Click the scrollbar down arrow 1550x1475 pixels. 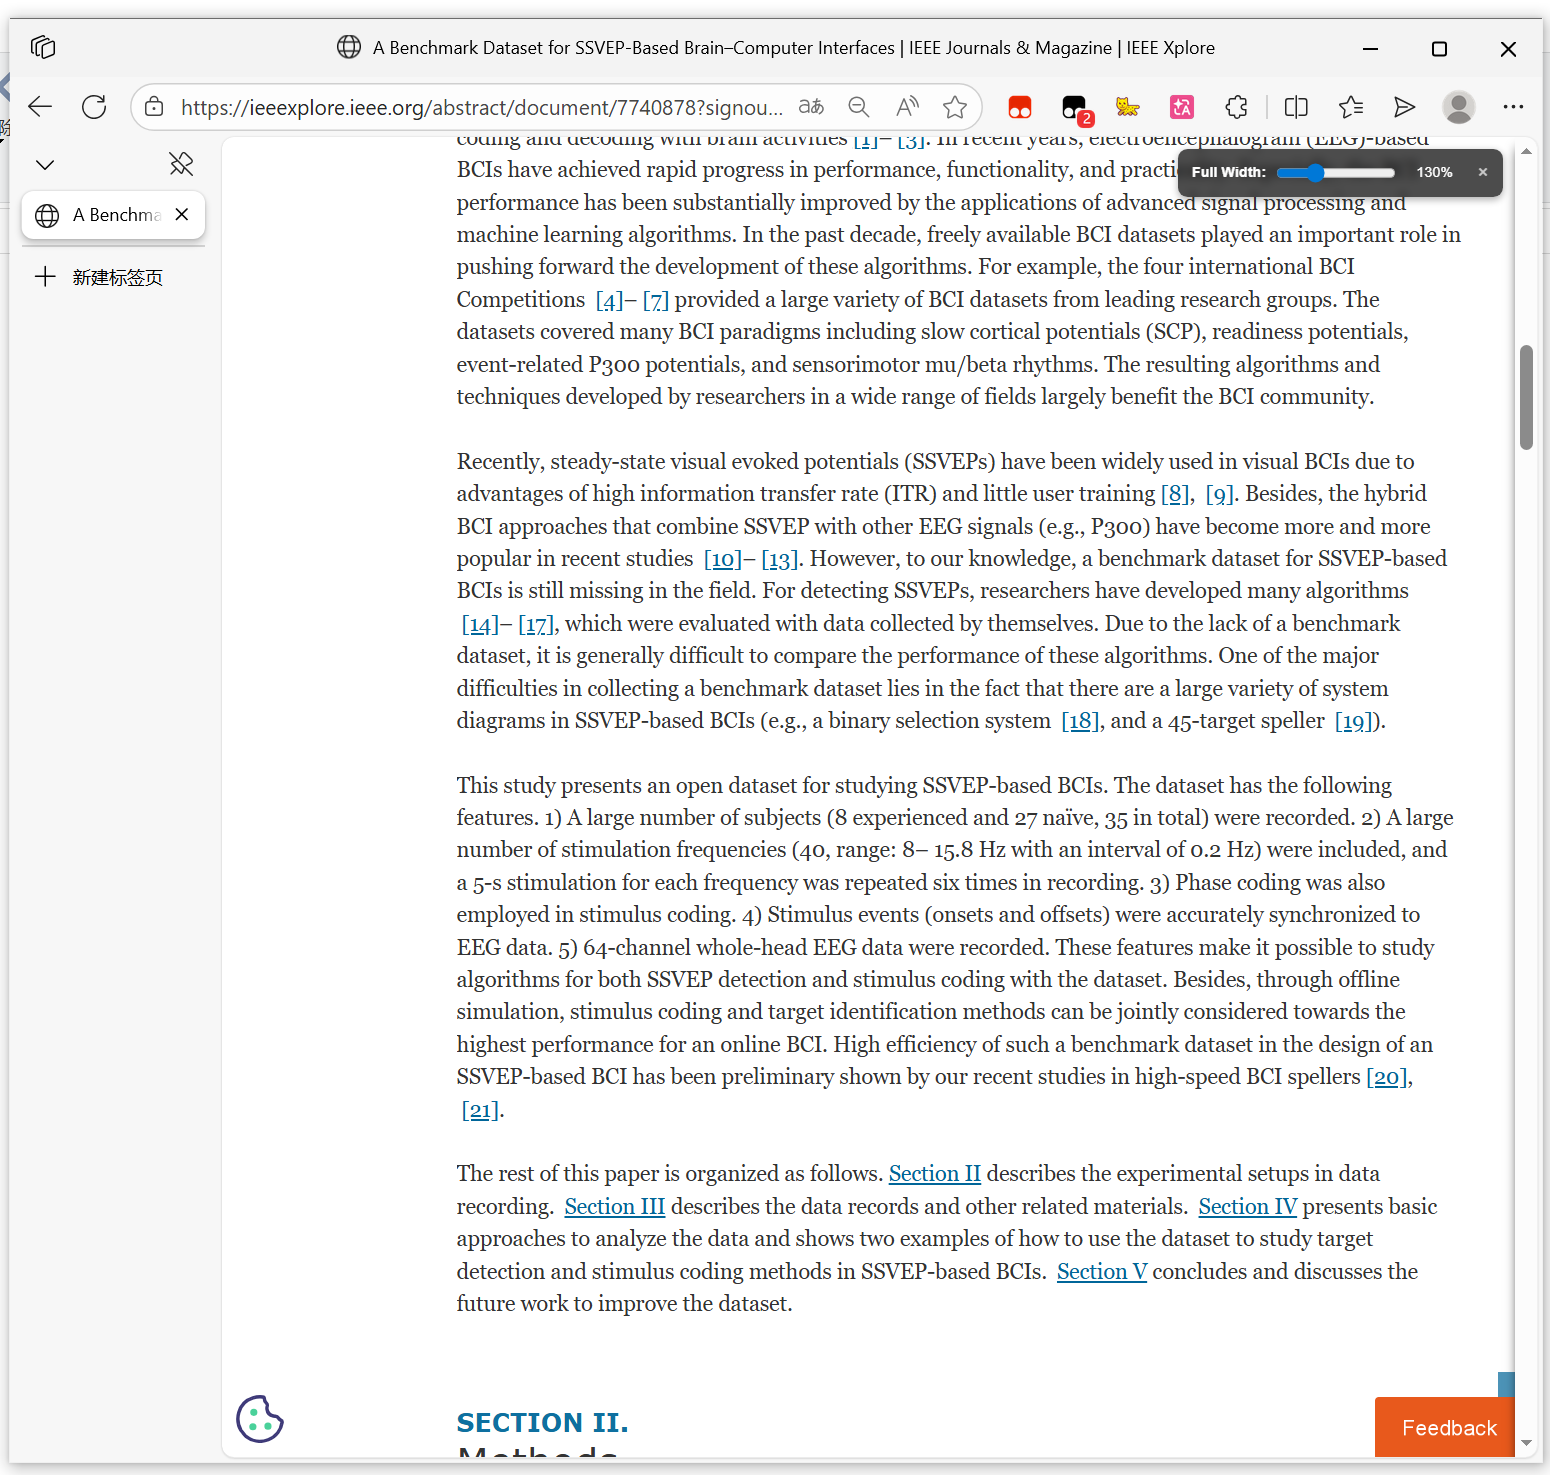click(x=1526, y=1443)
